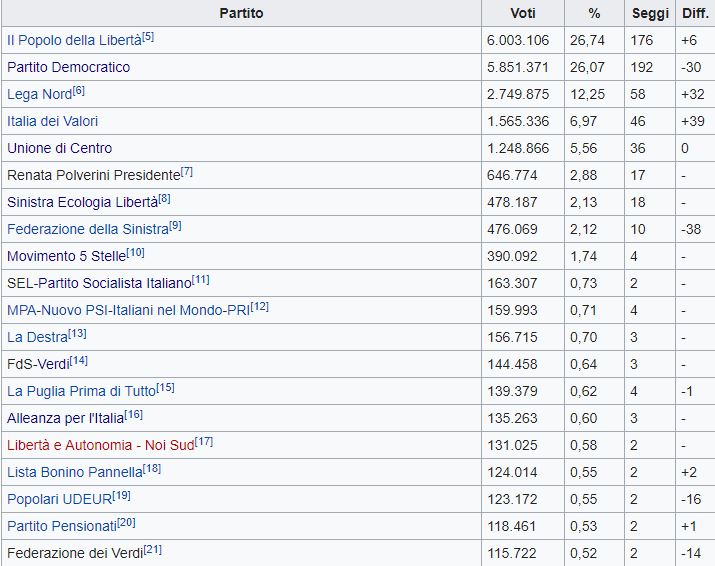
Task: Go to the Popolari UDEUR page
Action: pyautogui.click(x=58, y=499)
